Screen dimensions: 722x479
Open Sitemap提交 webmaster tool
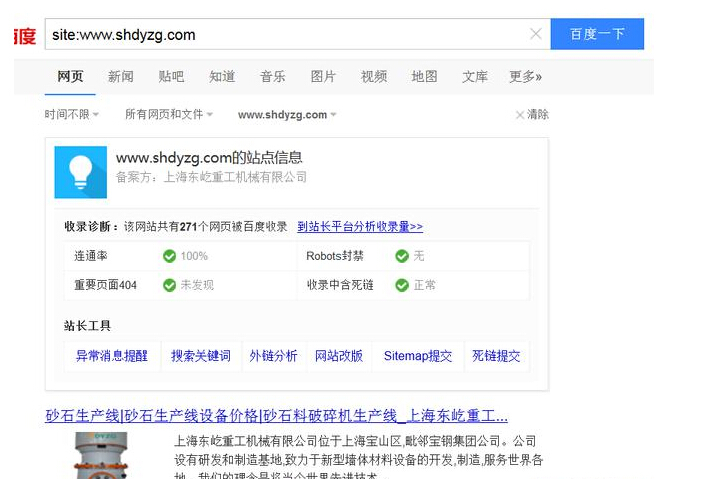coord(418,356)
